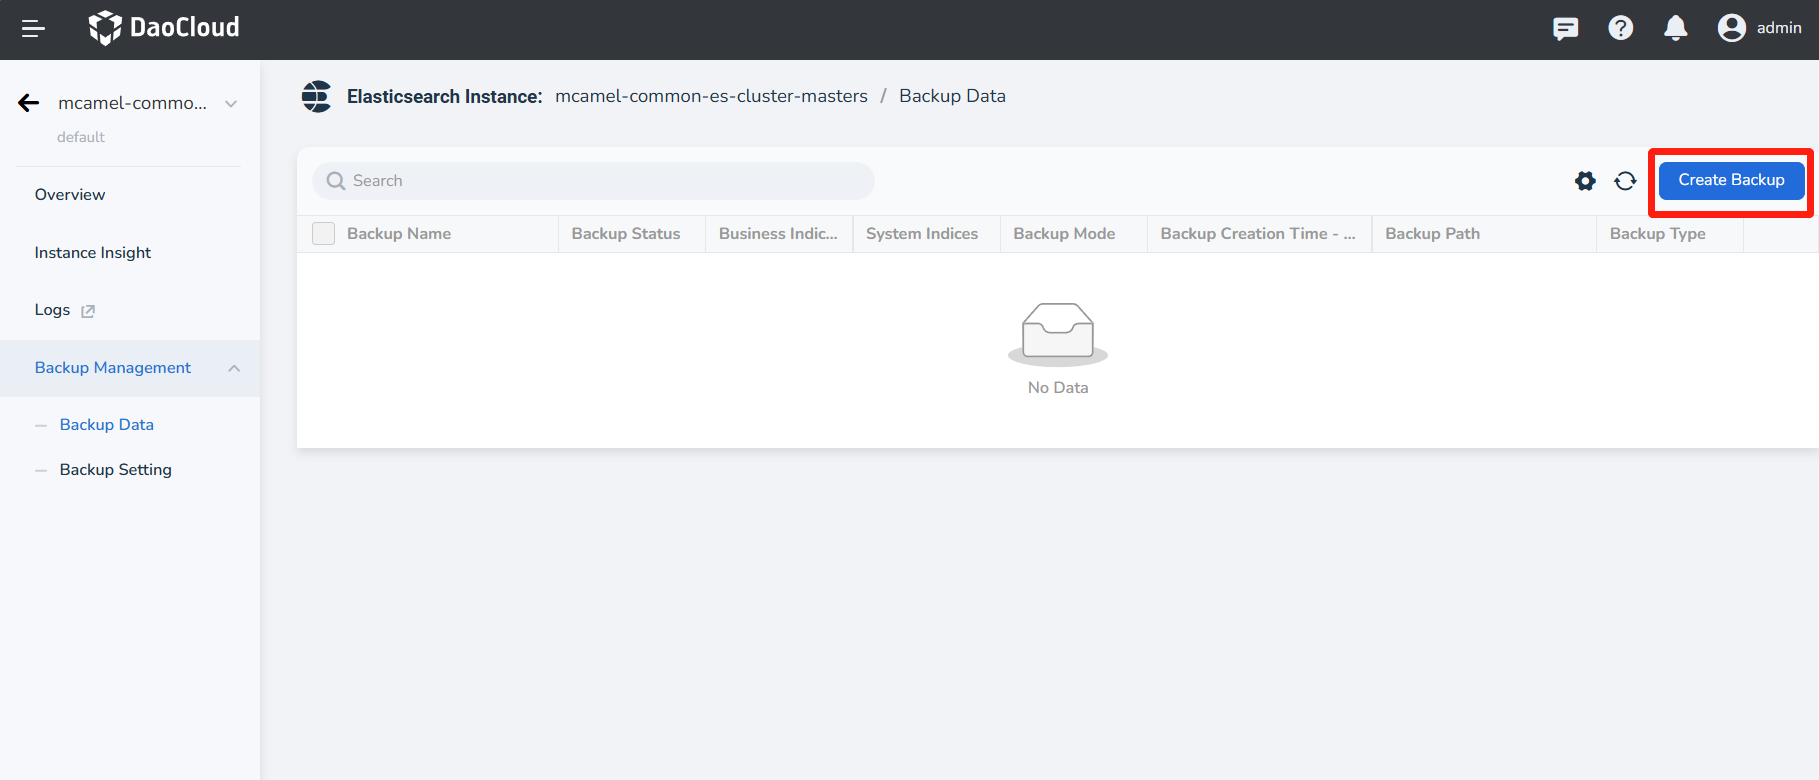This screenshot has width=1819, height=780.
Task: Open the Overview menu item
Action: (70, 195)
